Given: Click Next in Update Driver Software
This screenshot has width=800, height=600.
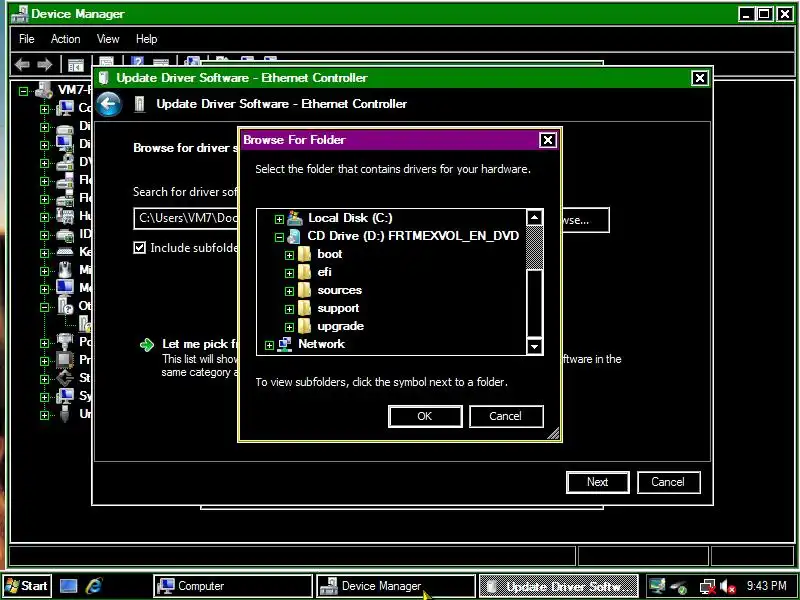Looking at the screenshot, I should click(597, 482).
